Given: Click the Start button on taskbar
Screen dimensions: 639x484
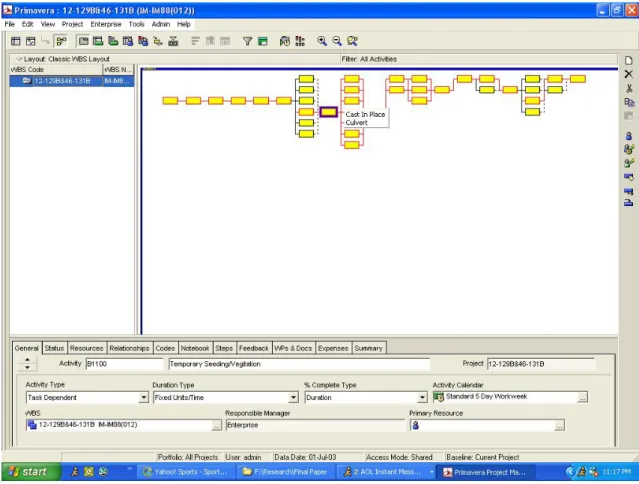Looking at the screenshot, I should click(31, 472).
